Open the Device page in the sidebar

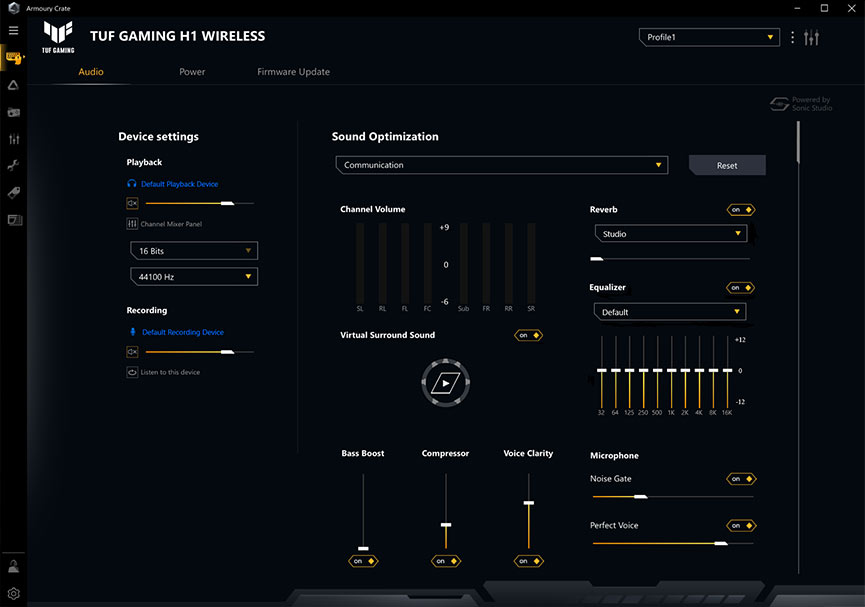coord(13,57)
